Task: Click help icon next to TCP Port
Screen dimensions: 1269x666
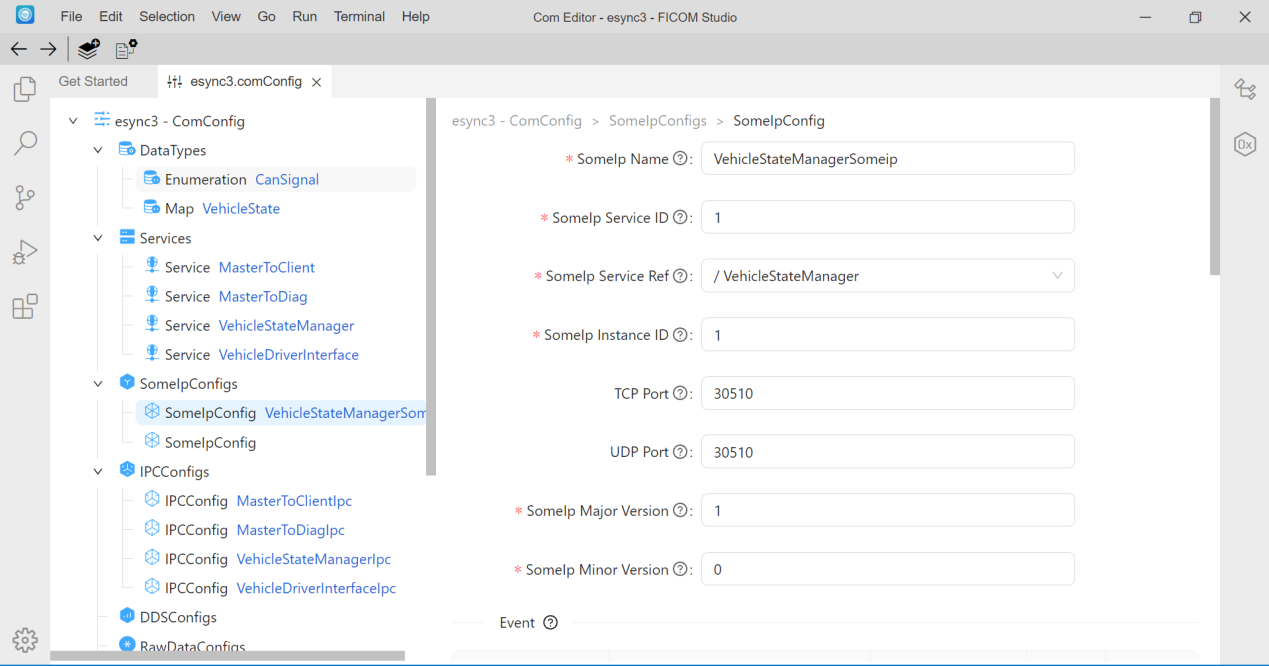Action: (x=681, y=393)
